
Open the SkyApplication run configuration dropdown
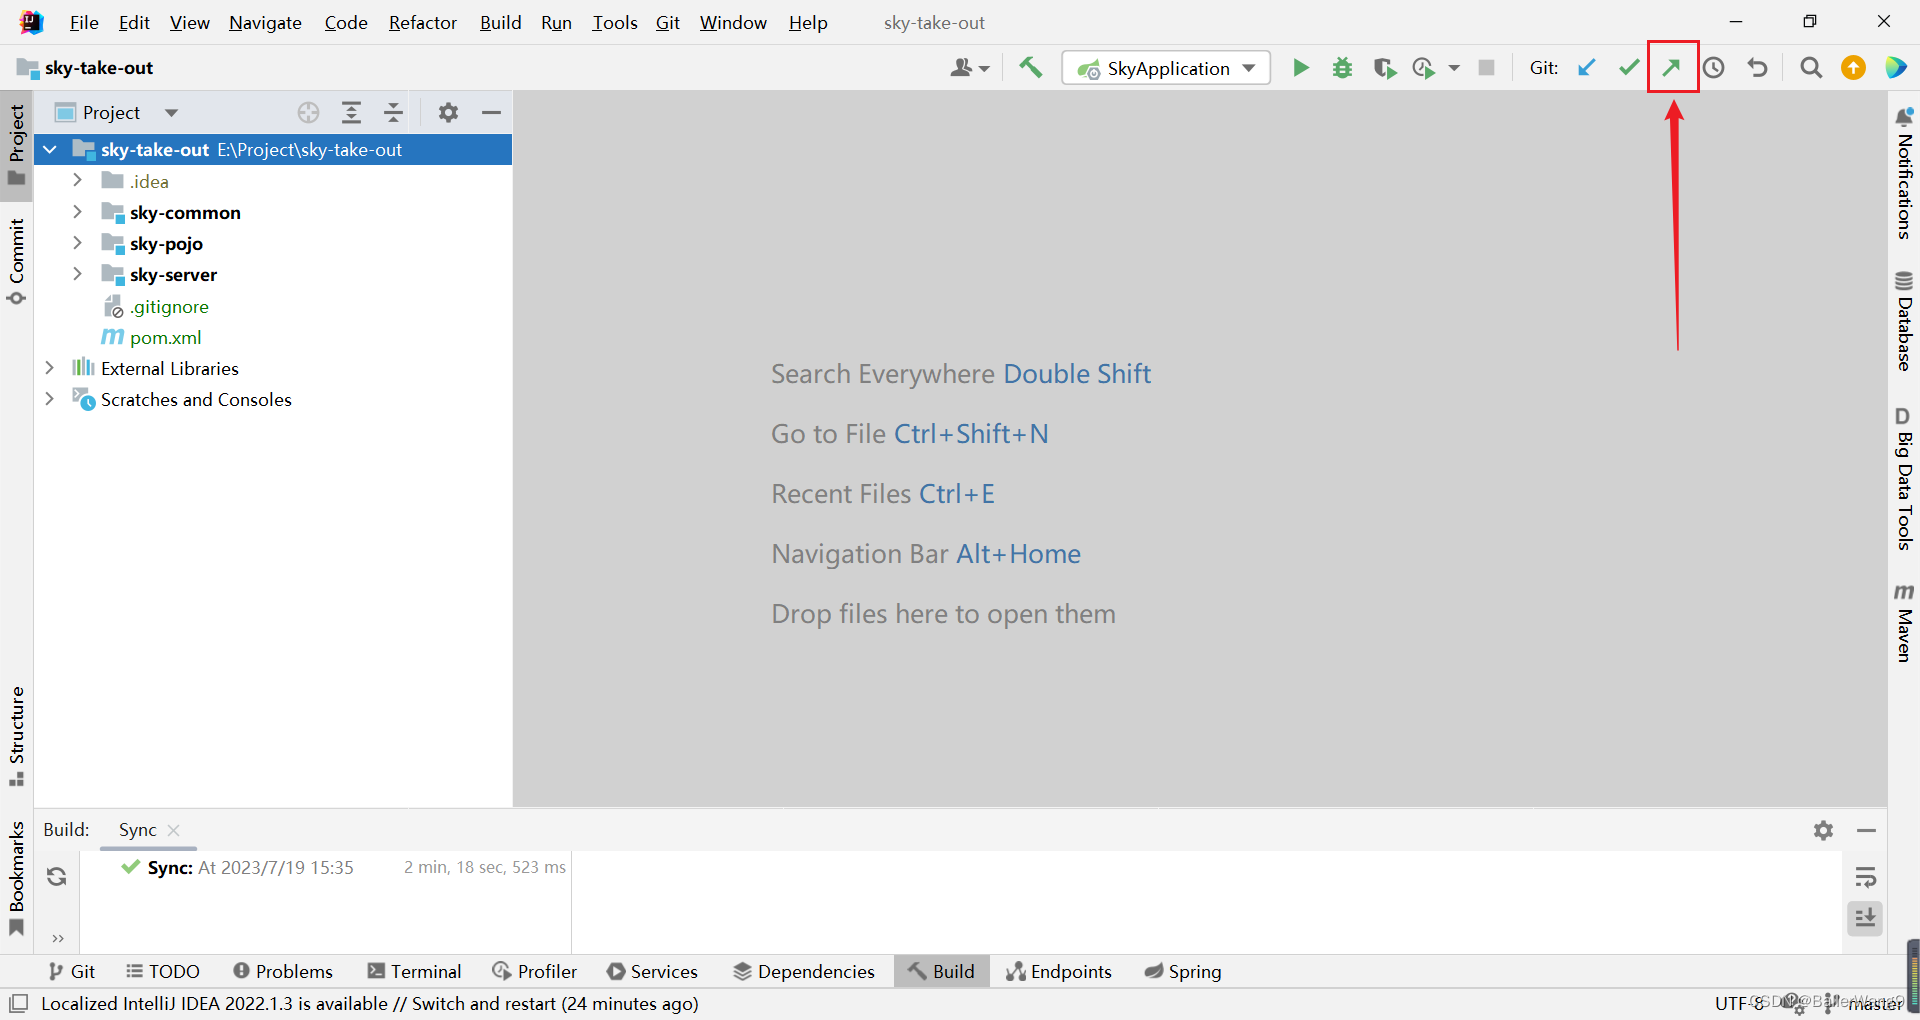coord(1166,68)
